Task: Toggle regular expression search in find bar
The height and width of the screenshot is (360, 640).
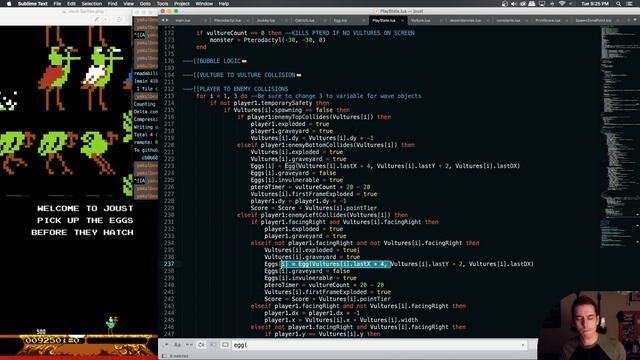Action: click(166, 345)
